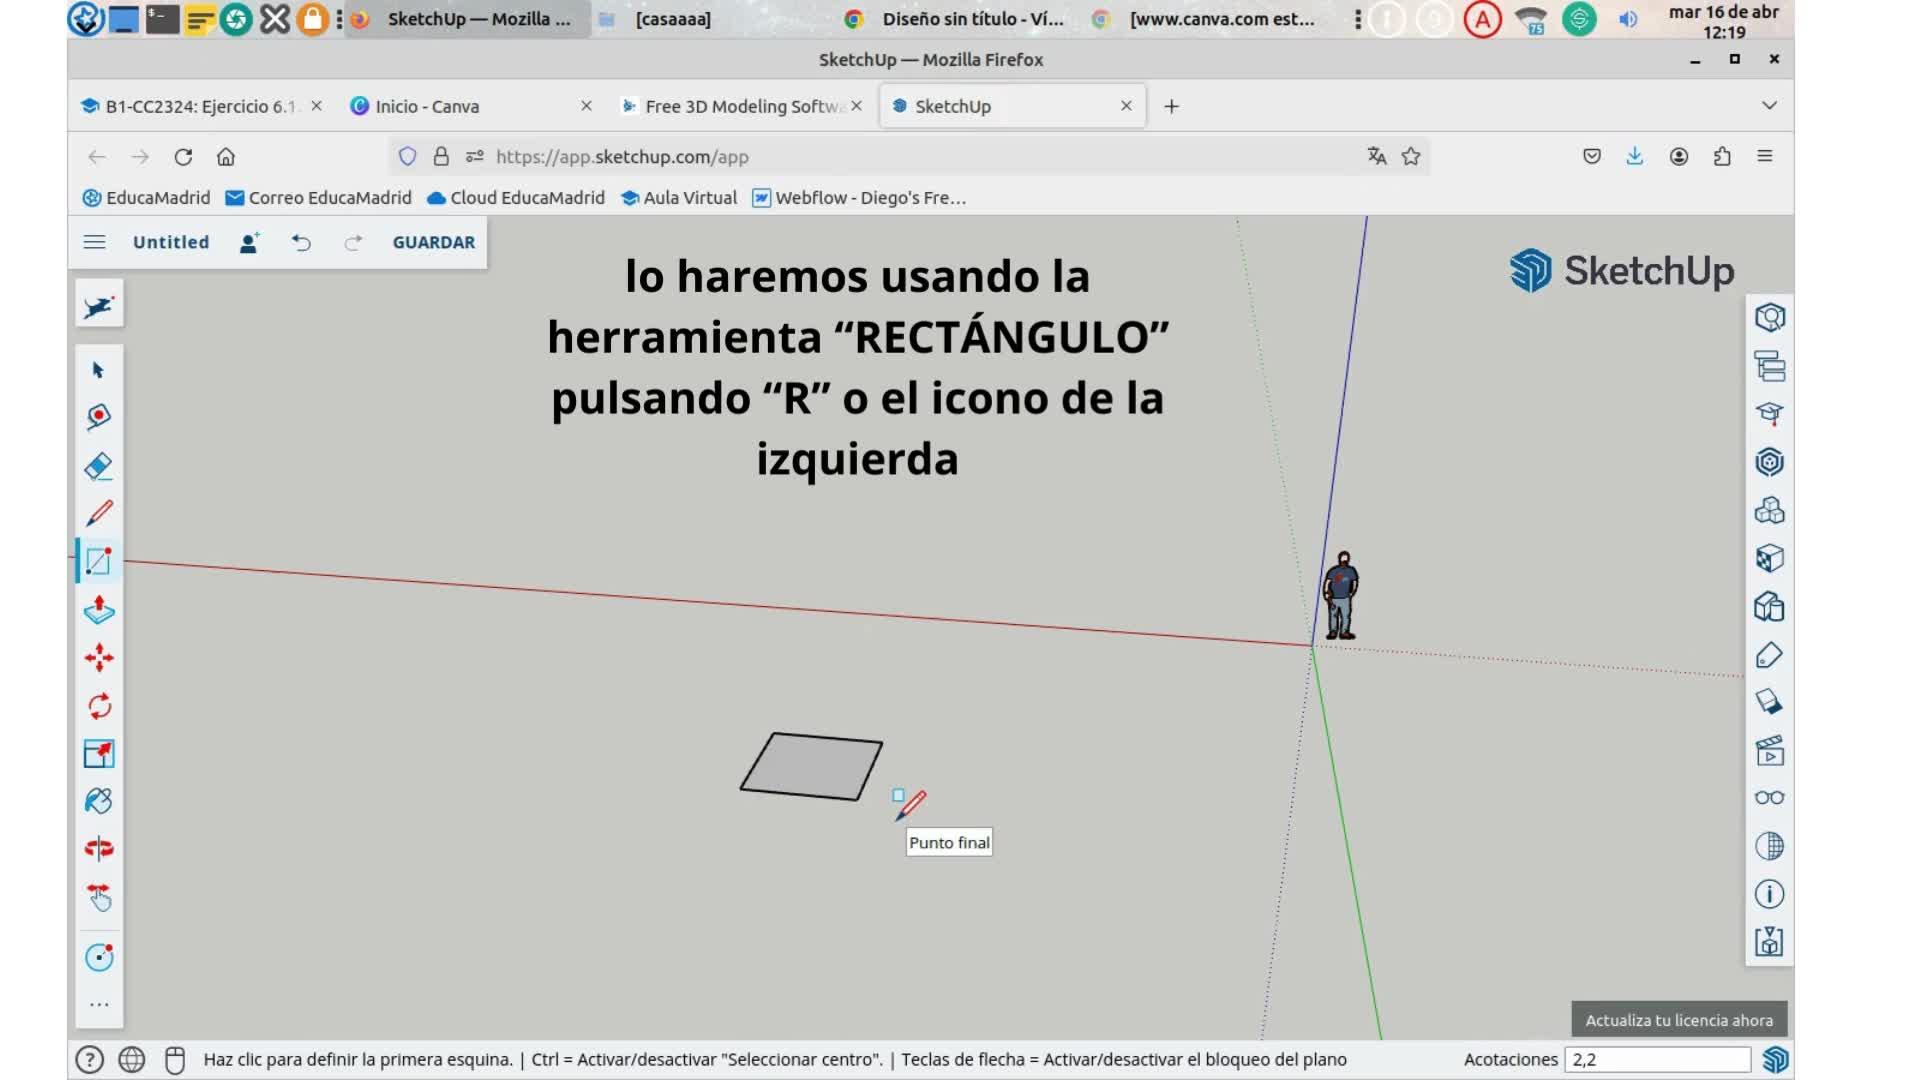
Task: Go to the Firefox home page
Action: [x=226, y=157]
